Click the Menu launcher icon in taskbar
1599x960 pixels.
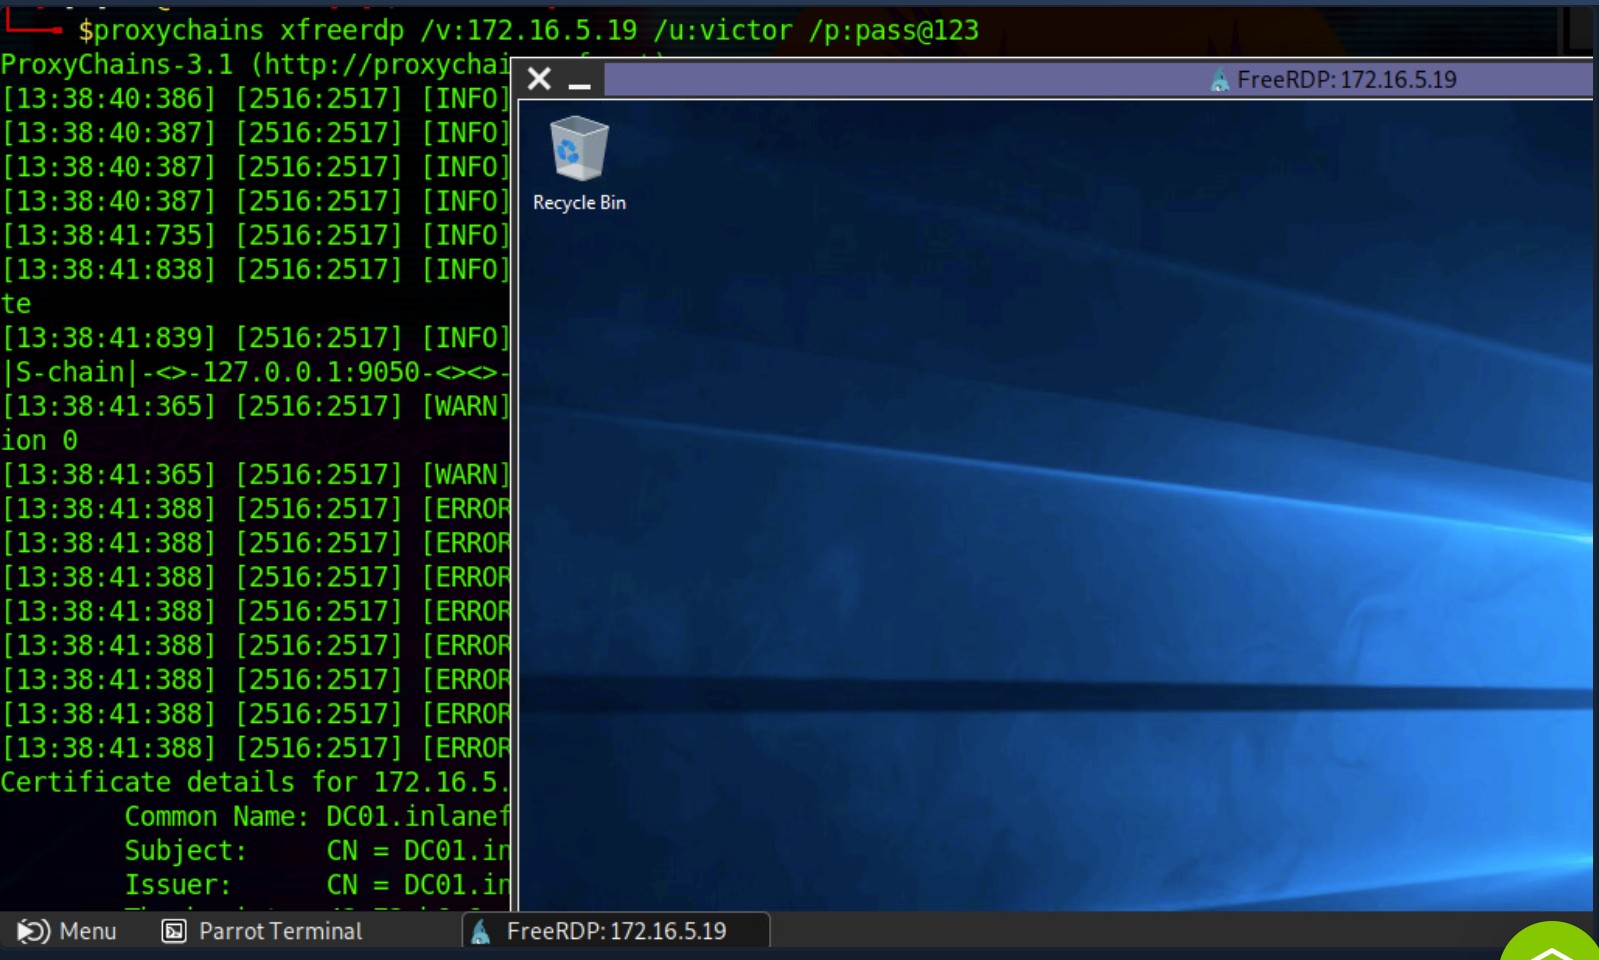[x=33, y=931]
